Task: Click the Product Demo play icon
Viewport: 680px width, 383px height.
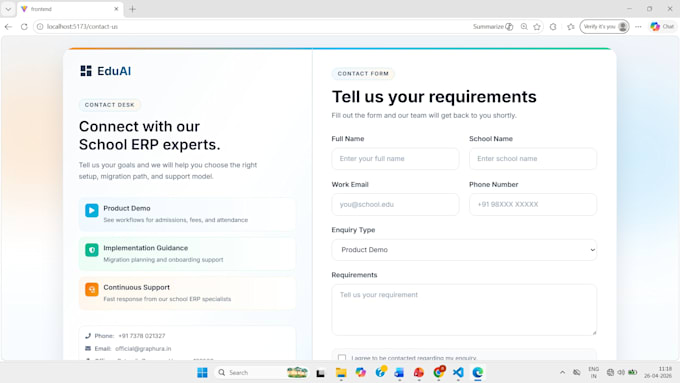Action: pos(92,210)
